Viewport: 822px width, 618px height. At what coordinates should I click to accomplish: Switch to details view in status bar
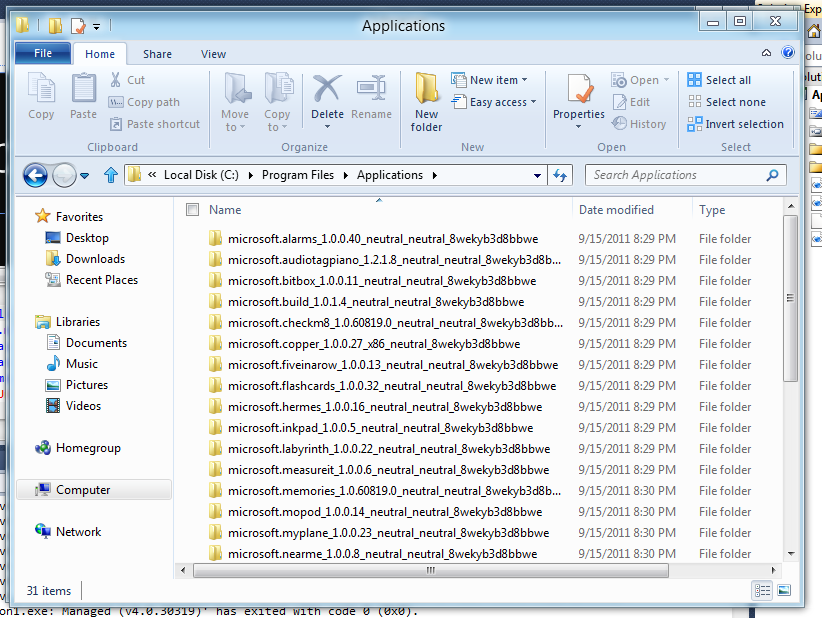[762, 591]
